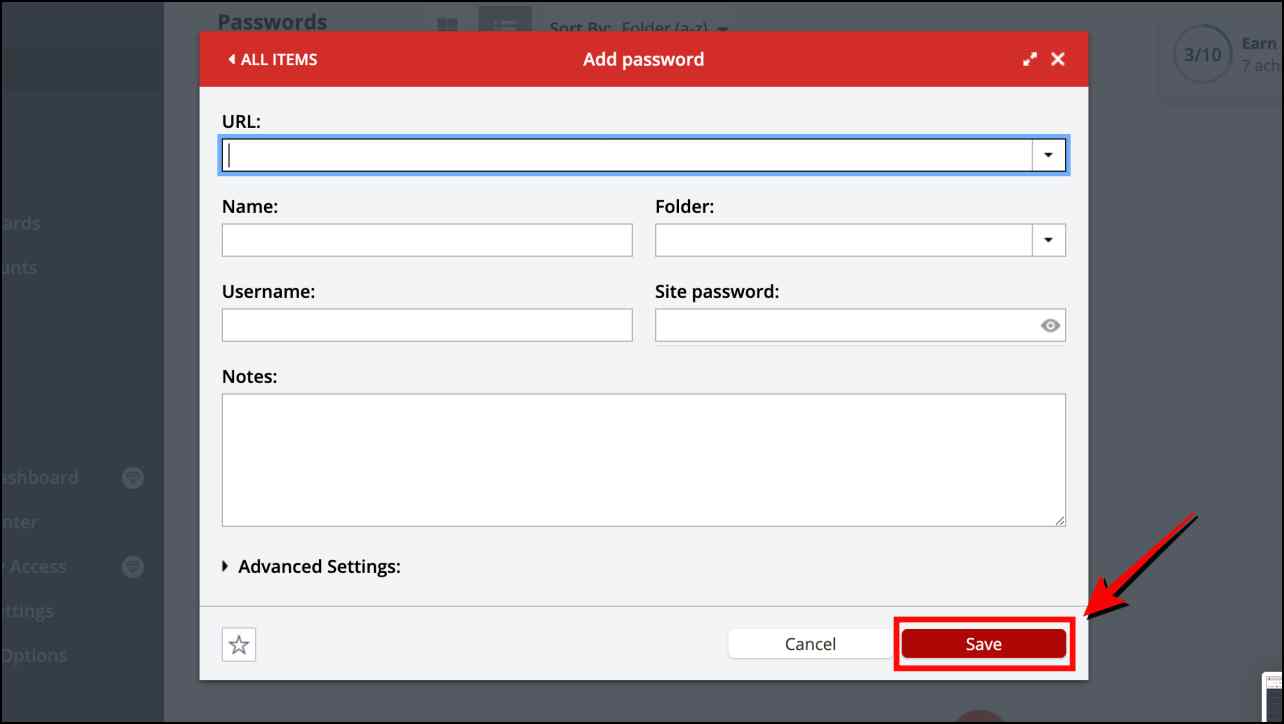Focus the Username input field
Screen dimensions: 1284x724
pyautogui.click(x=427, y=325)
